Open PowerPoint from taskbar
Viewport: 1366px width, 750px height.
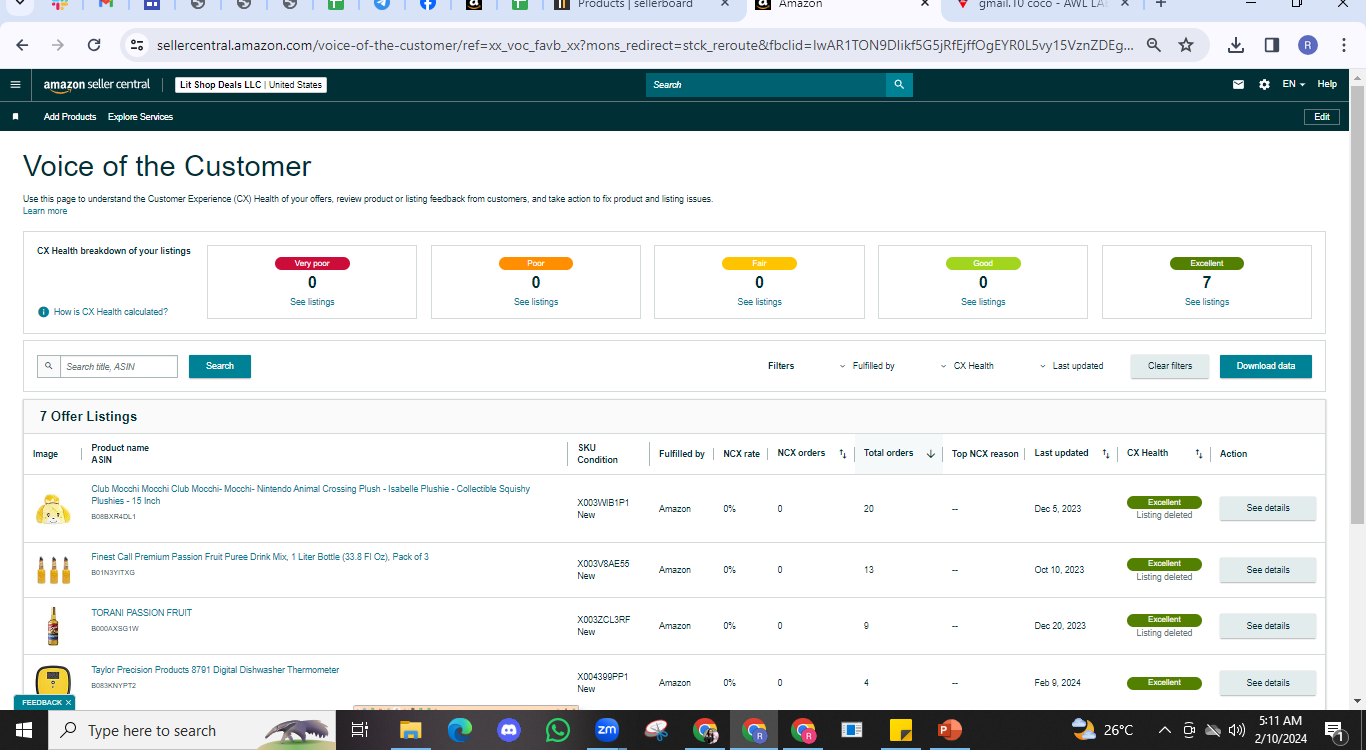949,730
